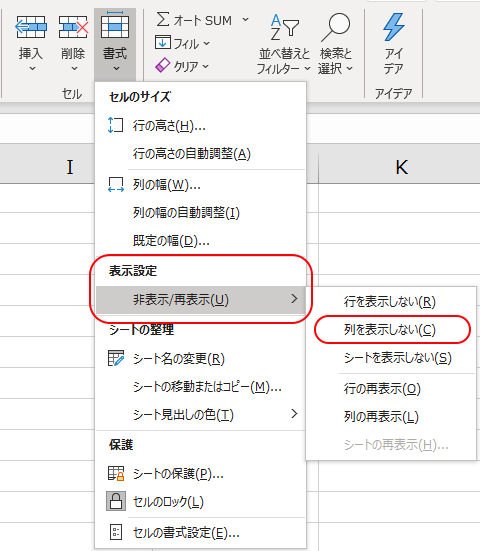Click the 書式 (Format) ribbon icon
The image size is (480, 551).
coord(115,25)
